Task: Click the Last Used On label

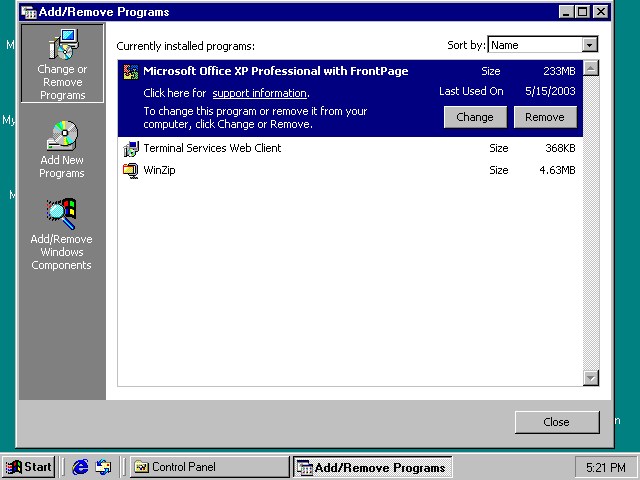Action: pos(471,91)
